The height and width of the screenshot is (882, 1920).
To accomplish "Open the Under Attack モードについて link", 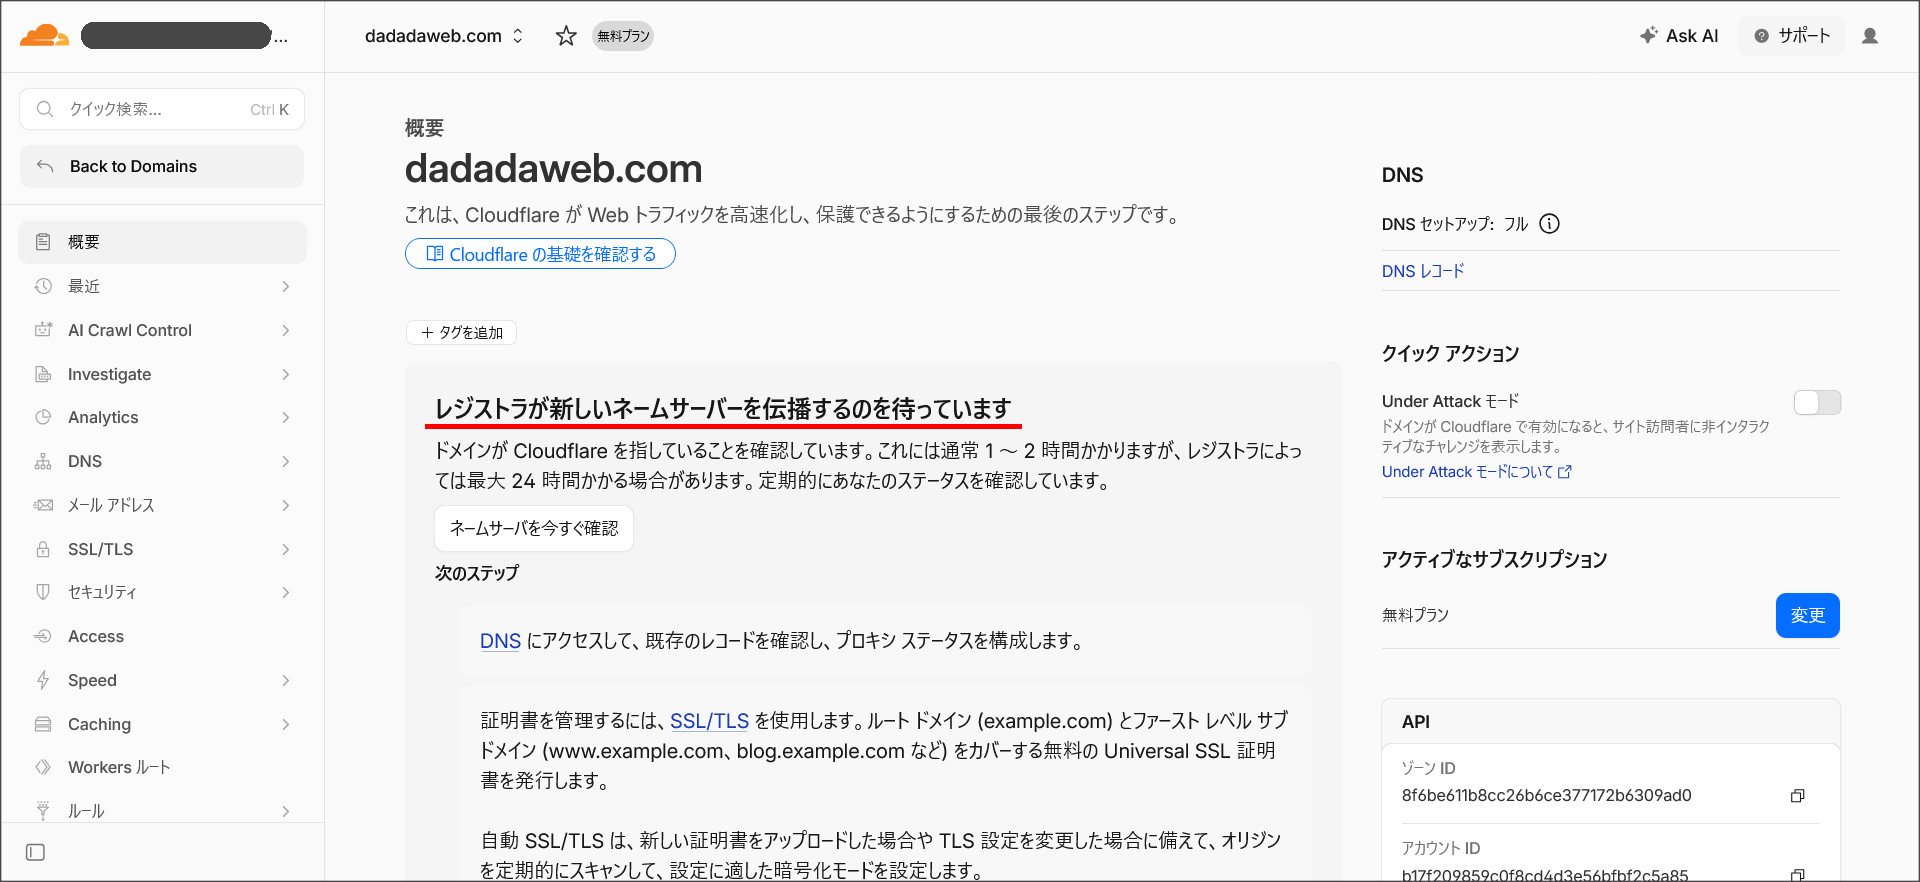I will pyautogui.click(x=1476, y=472).
